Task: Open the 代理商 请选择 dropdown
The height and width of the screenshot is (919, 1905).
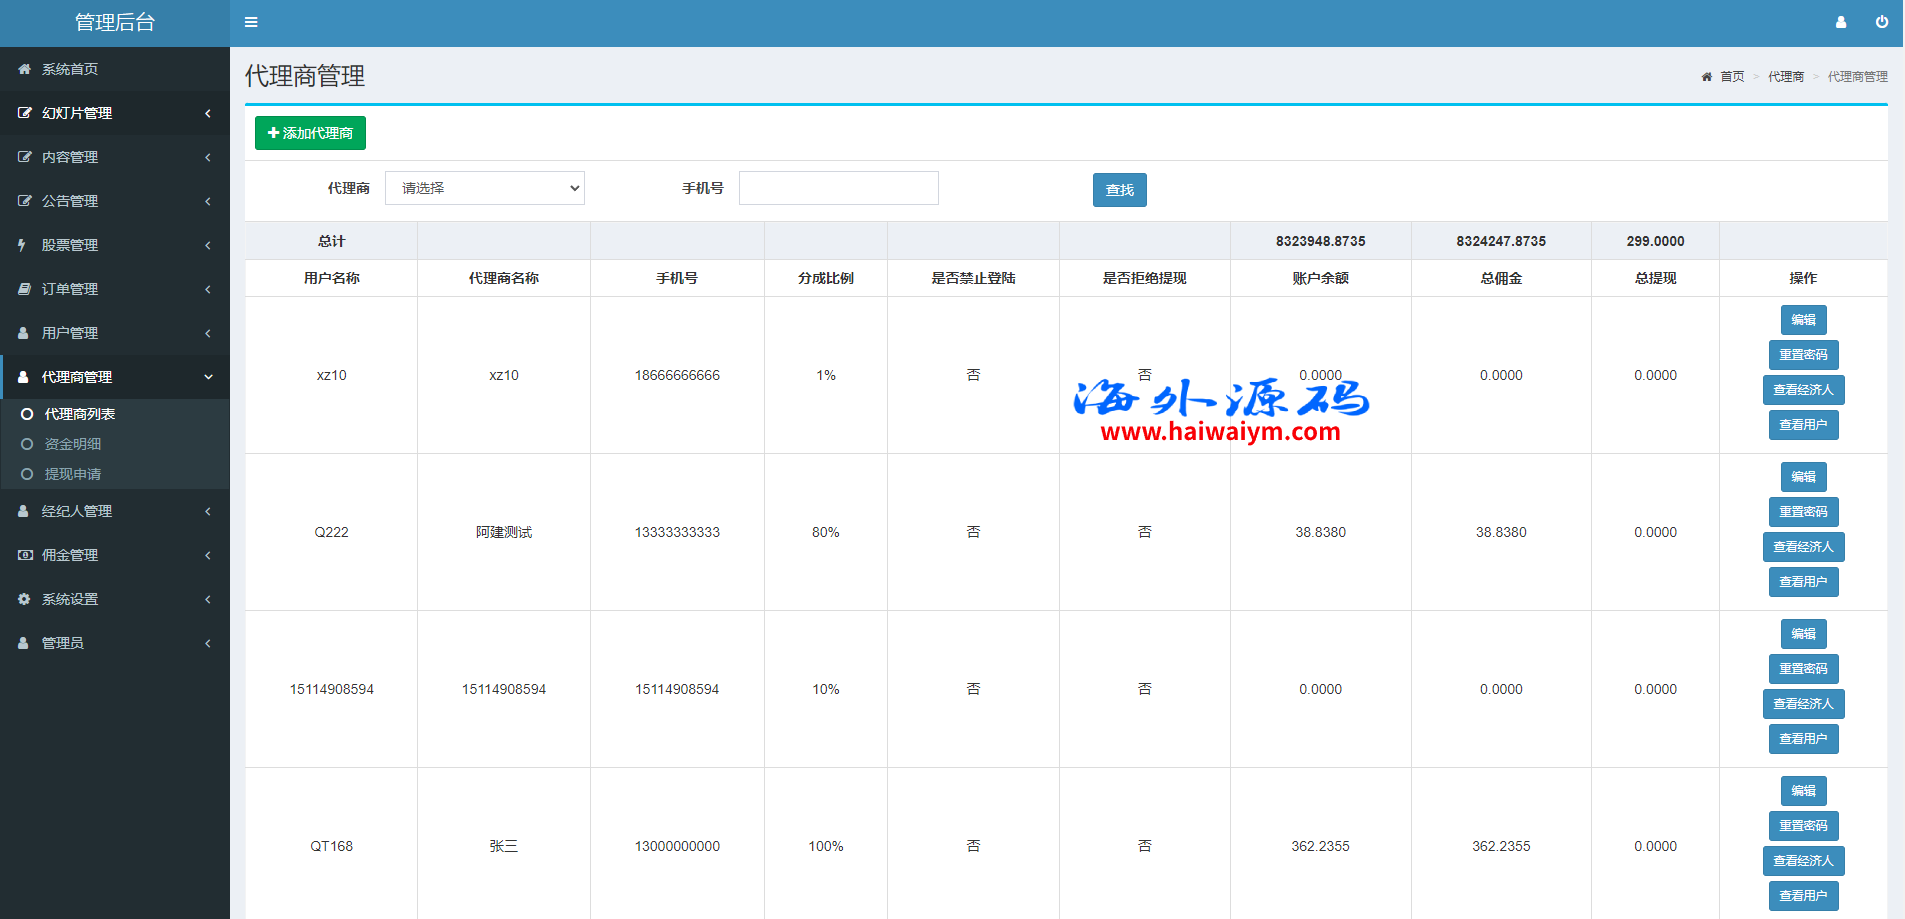Action: [x=484, y=188]
